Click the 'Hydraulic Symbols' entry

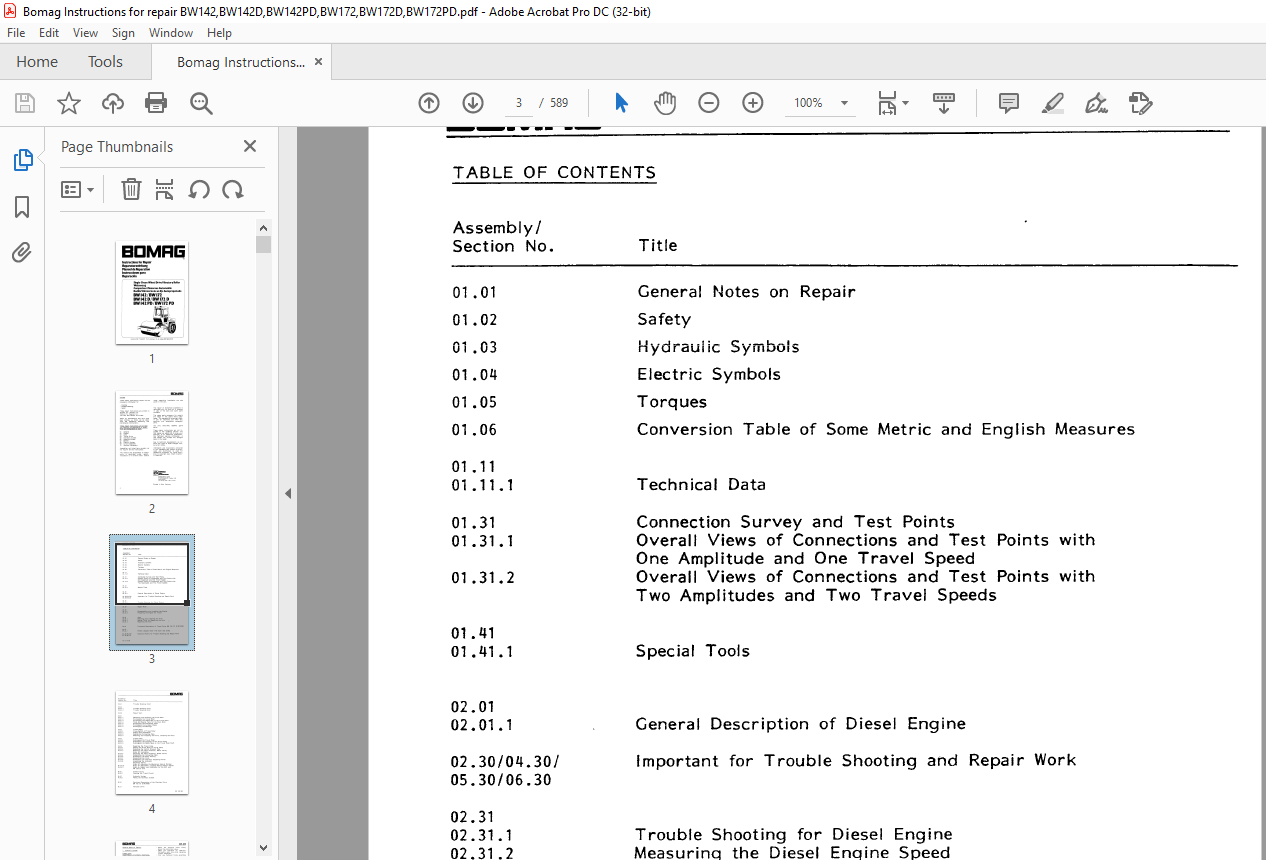[718, 347]
